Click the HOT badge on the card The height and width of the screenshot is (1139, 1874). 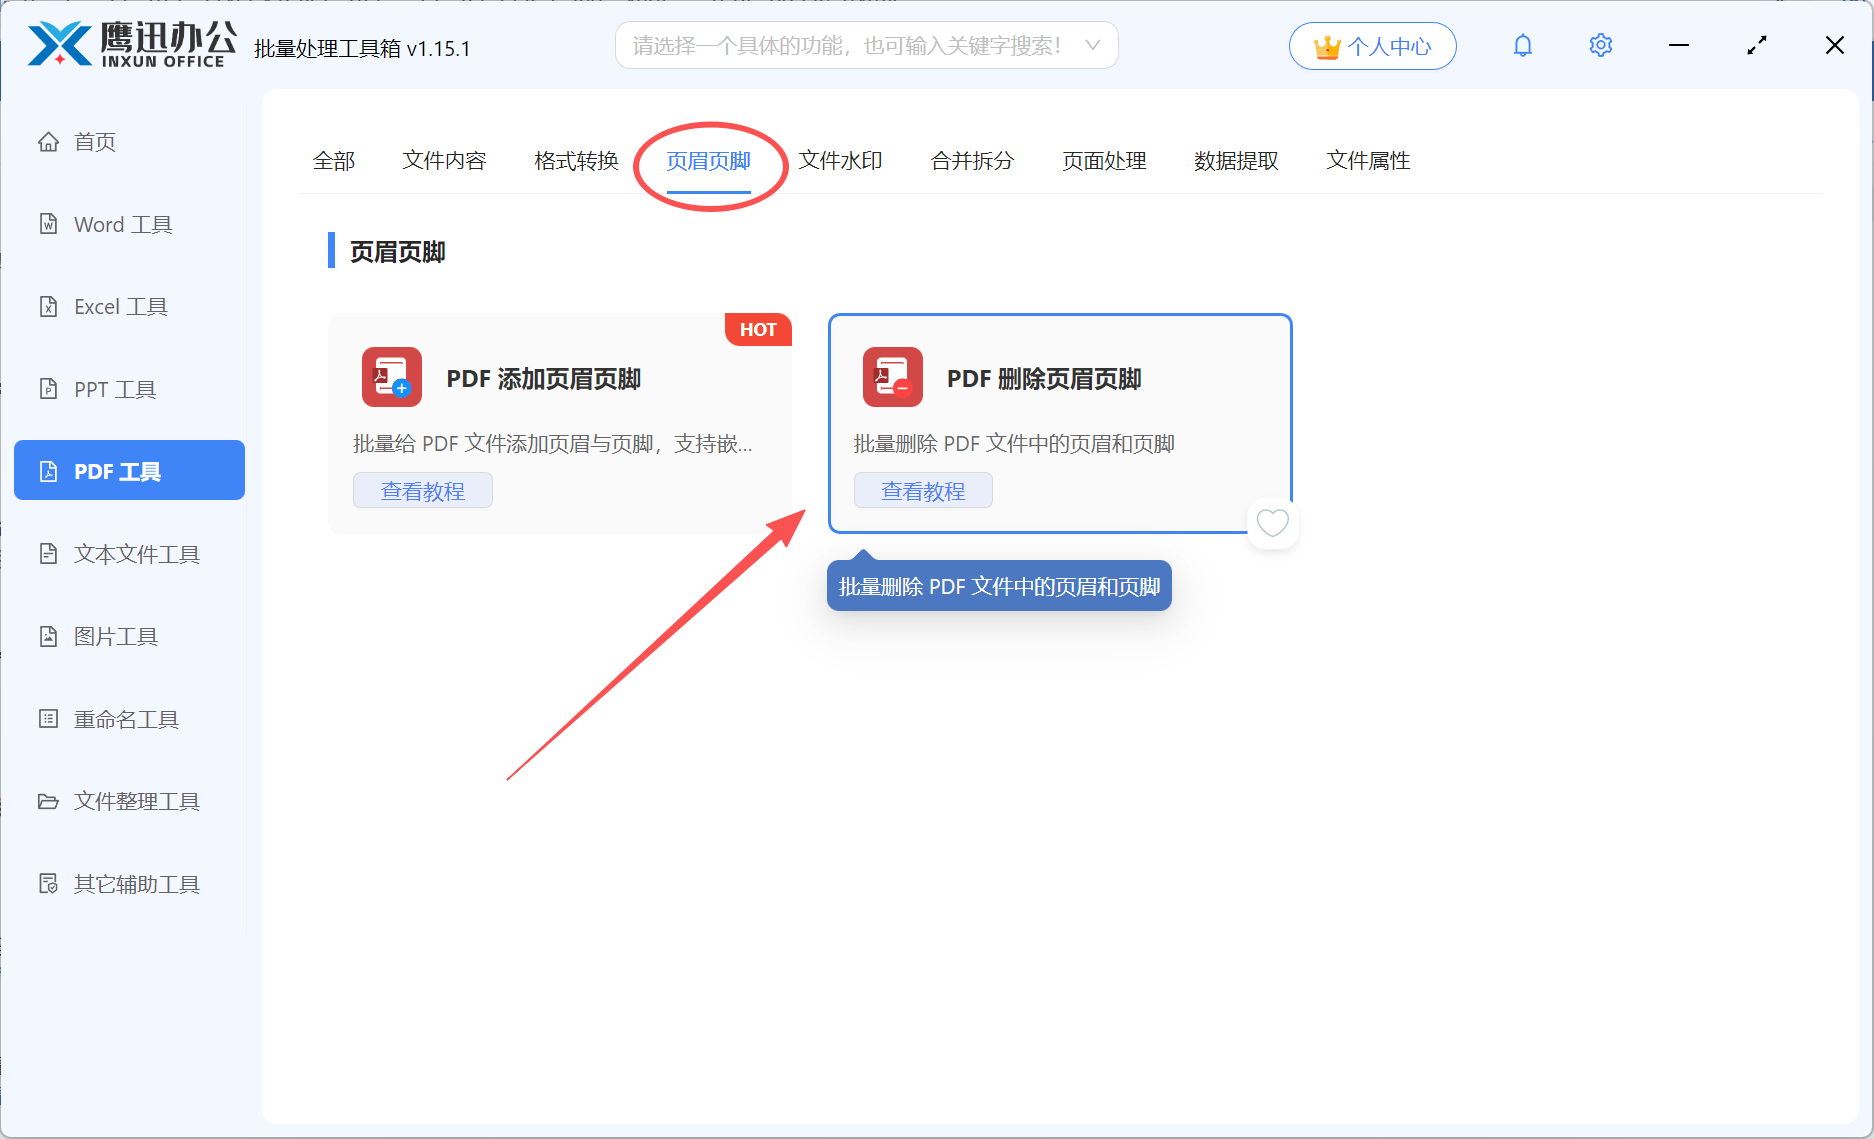[758, 330]
